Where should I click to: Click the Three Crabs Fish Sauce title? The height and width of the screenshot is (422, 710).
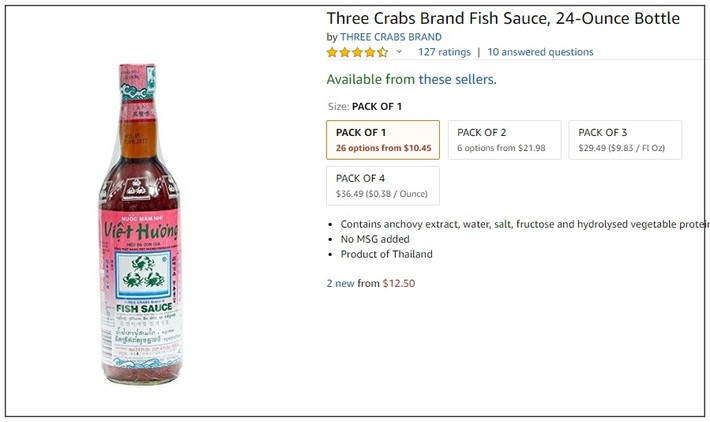(503, 18)
